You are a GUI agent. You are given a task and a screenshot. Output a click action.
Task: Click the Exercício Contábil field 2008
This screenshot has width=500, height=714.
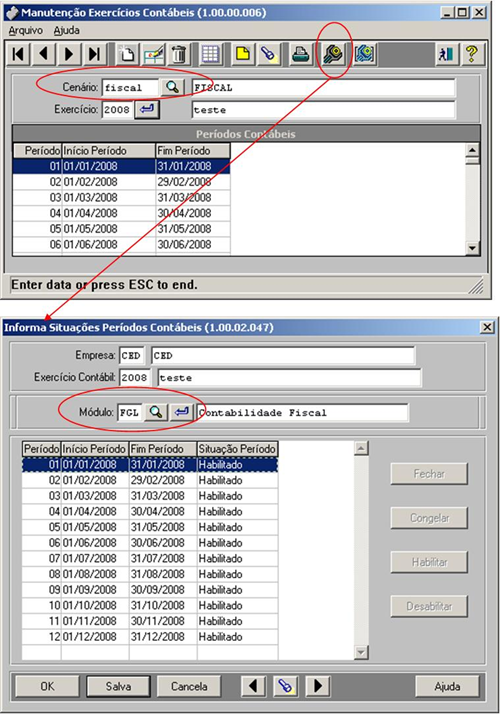point(135,377)
